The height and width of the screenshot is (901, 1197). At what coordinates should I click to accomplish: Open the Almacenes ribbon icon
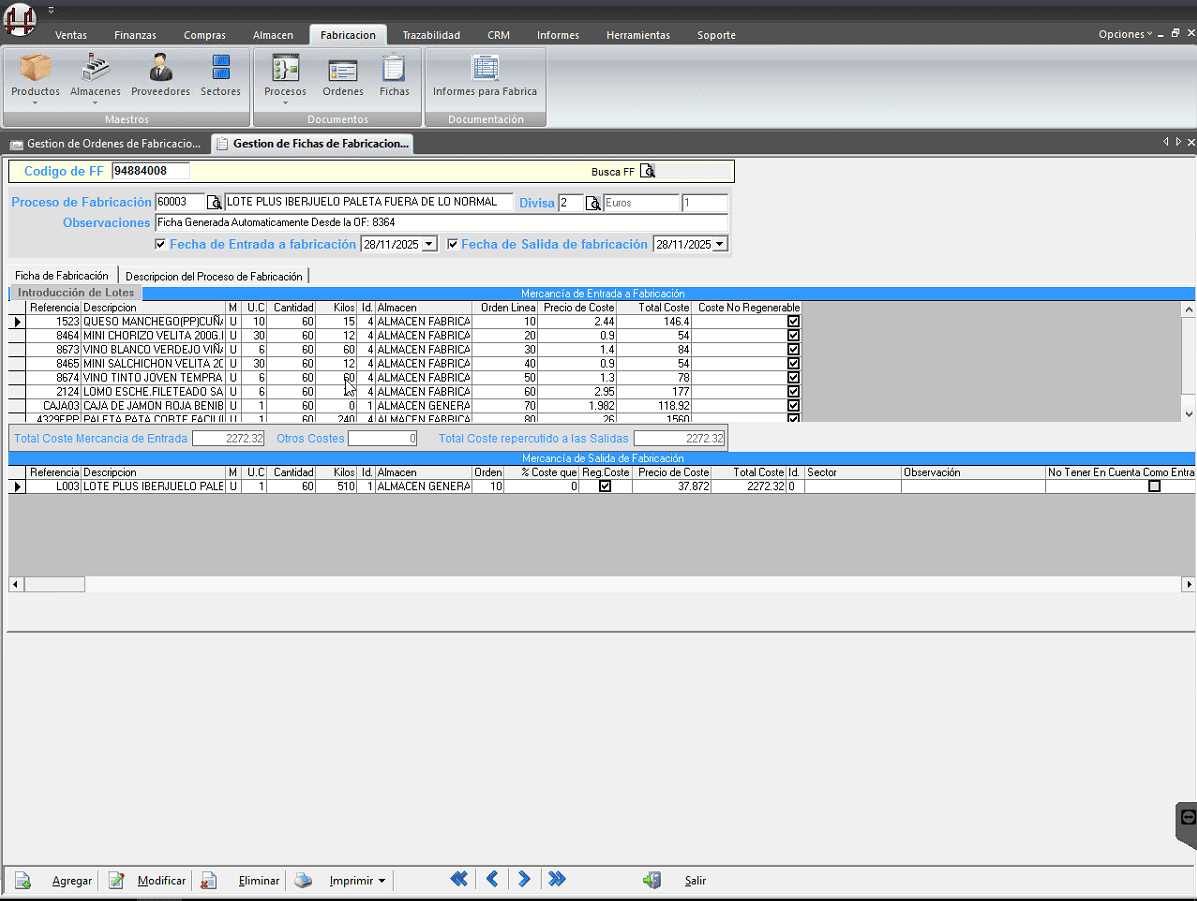pos(95,68)
